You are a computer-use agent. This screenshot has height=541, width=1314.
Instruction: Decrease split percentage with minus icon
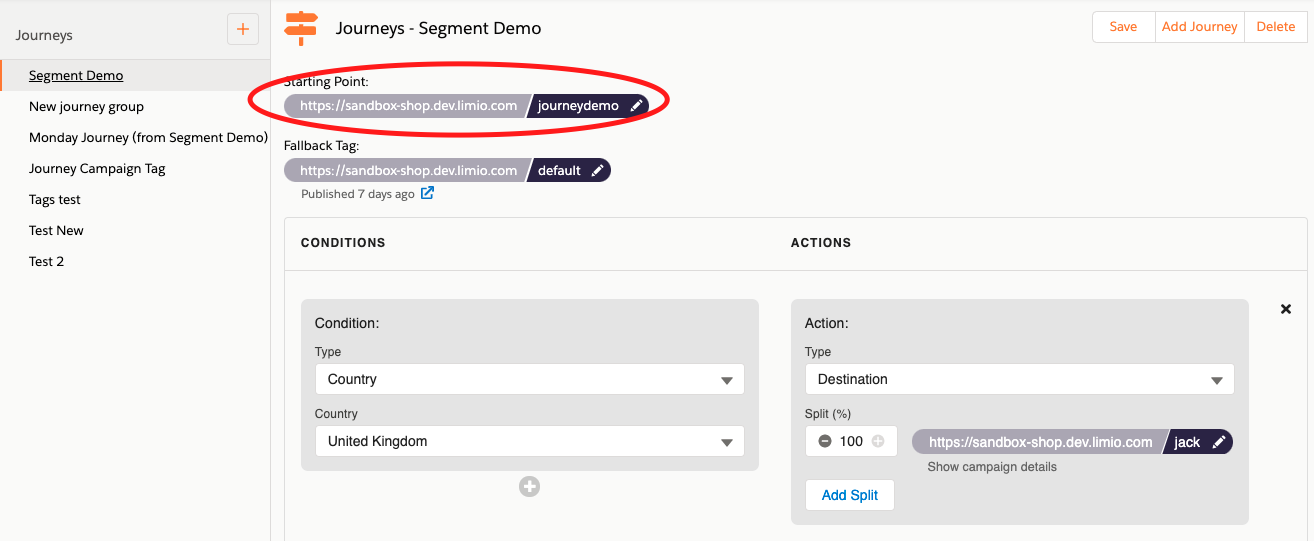click(x=825, y=441)
